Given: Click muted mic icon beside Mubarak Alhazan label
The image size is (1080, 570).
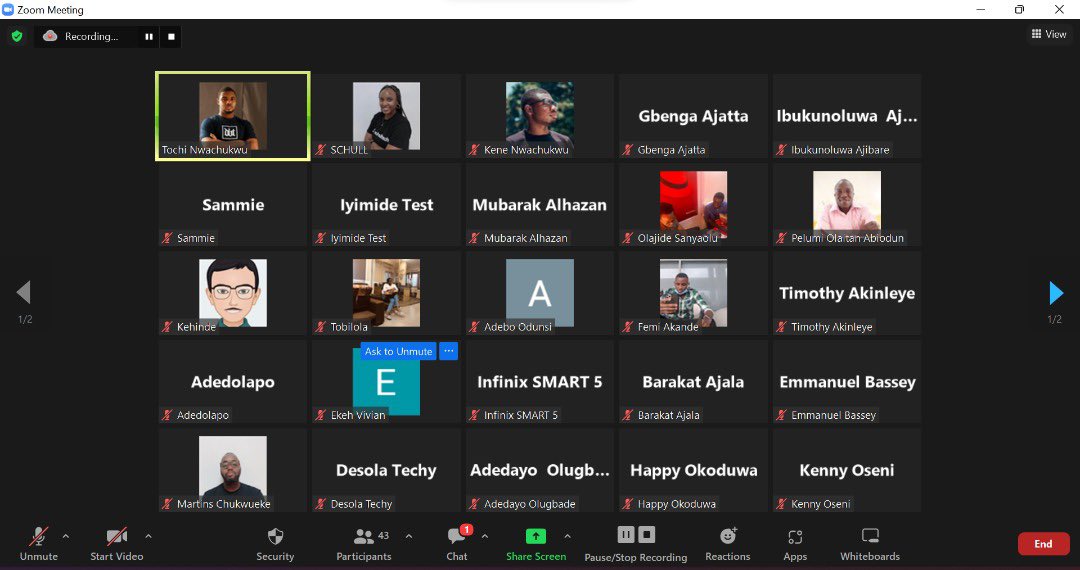Looking at the screenshot, I should coord(474,238).
